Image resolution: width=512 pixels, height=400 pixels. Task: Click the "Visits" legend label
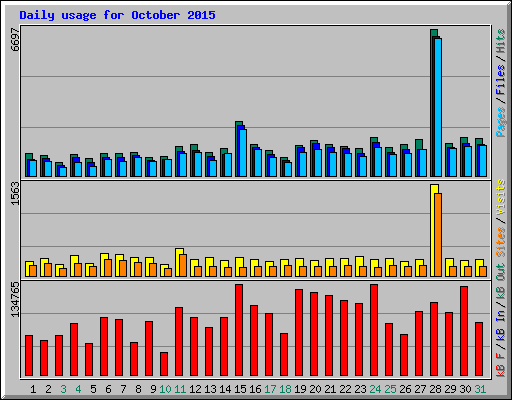coord(501,197)
